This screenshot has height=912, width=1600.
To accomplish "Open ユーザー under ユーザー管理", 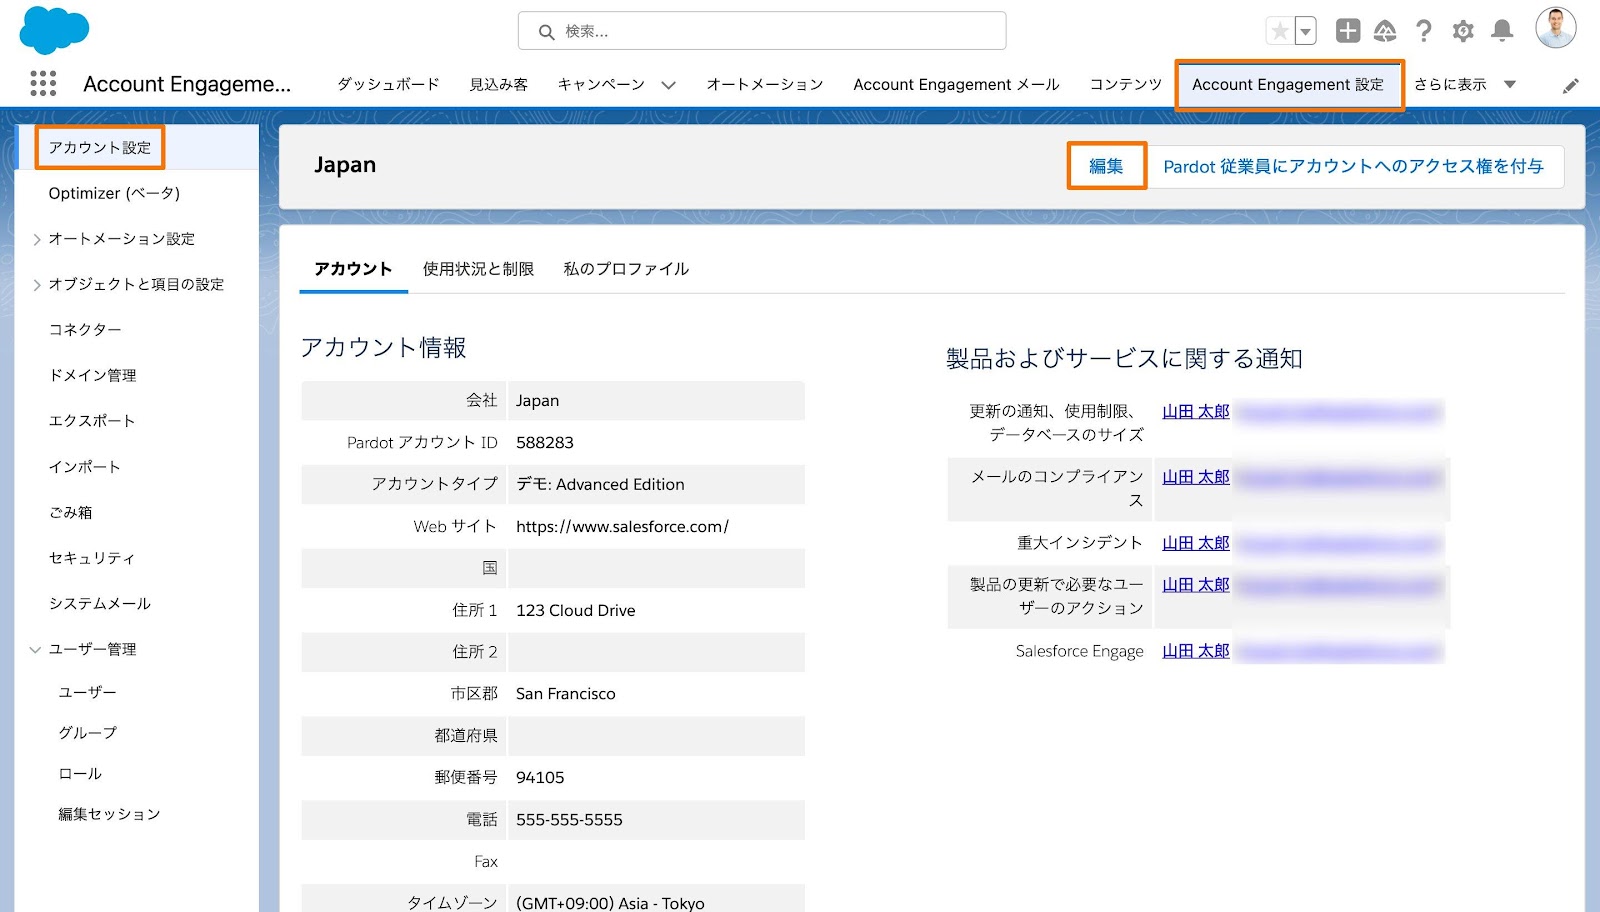I will (88, 692).
